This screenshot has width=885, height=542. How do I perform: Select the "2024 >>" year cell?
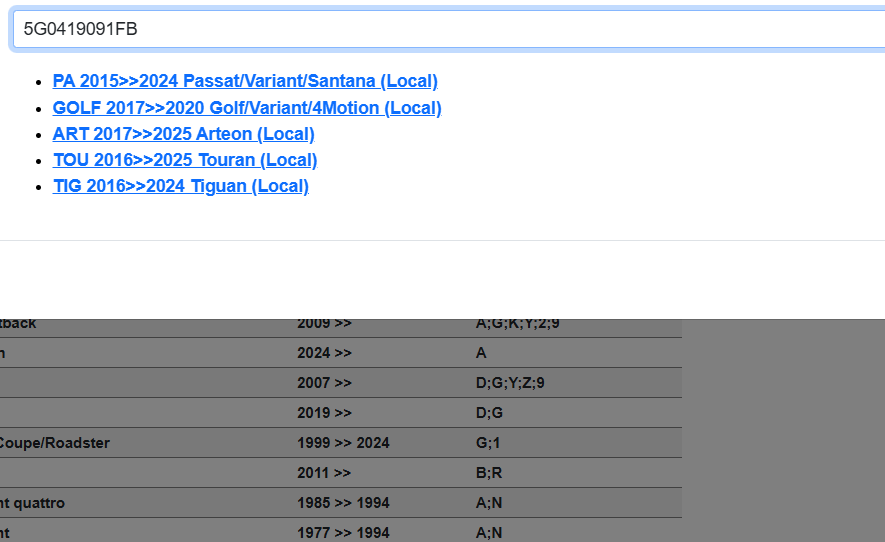[x=324, y=353]
